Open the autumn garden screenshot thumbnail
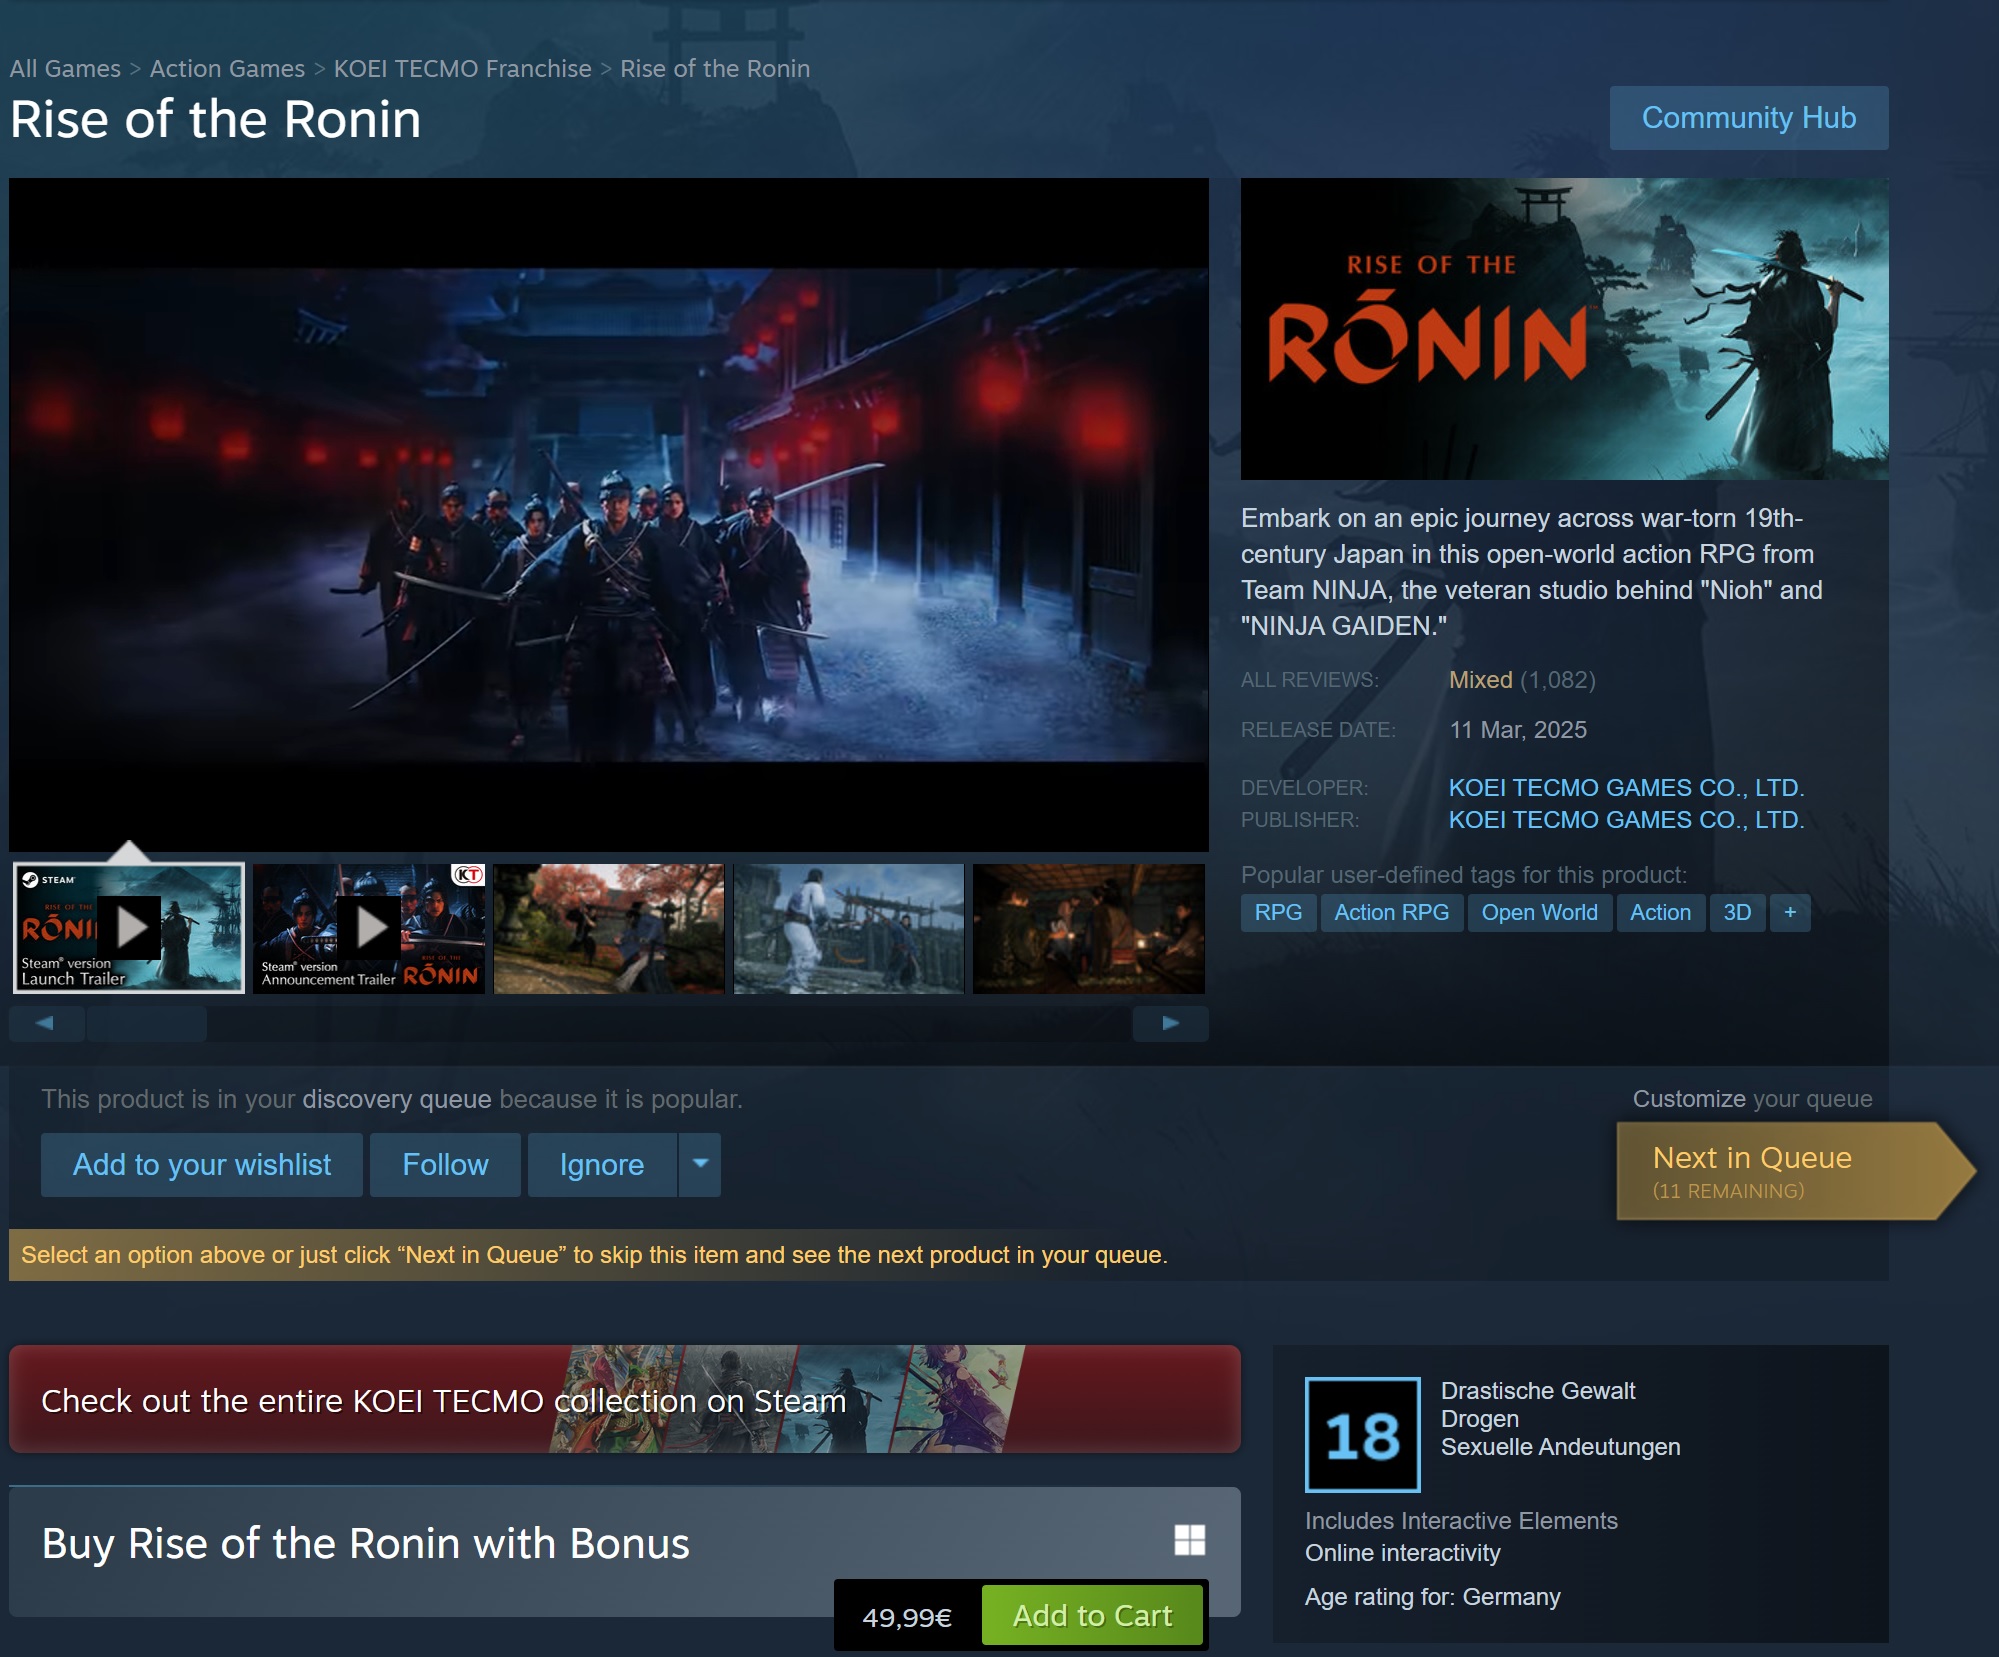Screen dimensions: 1999x1657 pos(608,928)
